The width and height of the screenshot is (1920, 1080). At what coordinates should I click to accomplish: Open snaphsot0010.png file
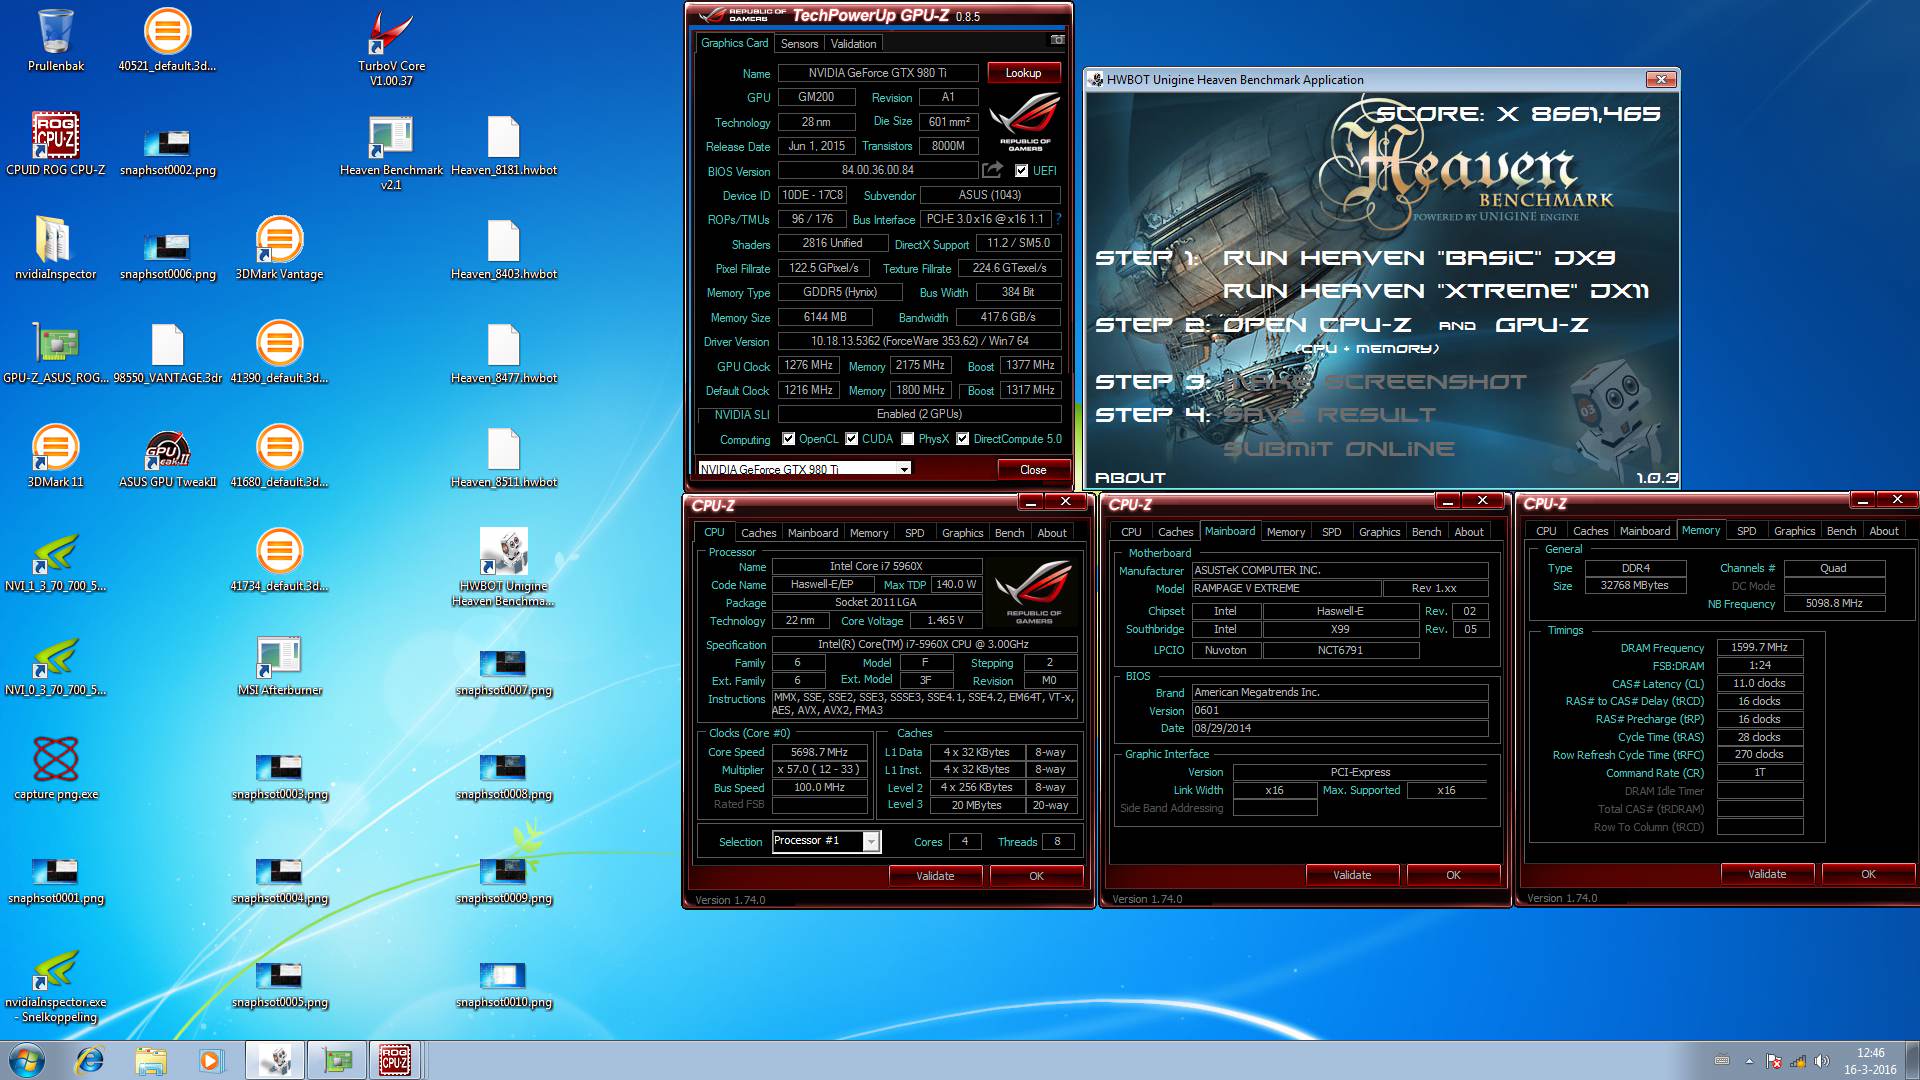503,984
